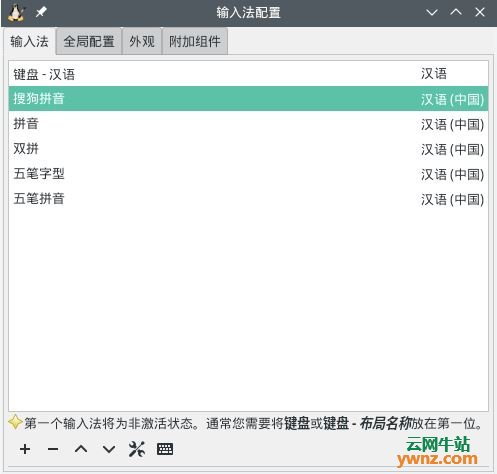Viewport: 497px width, 474px height.
Task: Maximize window with title bar up chevron
Action: tap(456, 13)
